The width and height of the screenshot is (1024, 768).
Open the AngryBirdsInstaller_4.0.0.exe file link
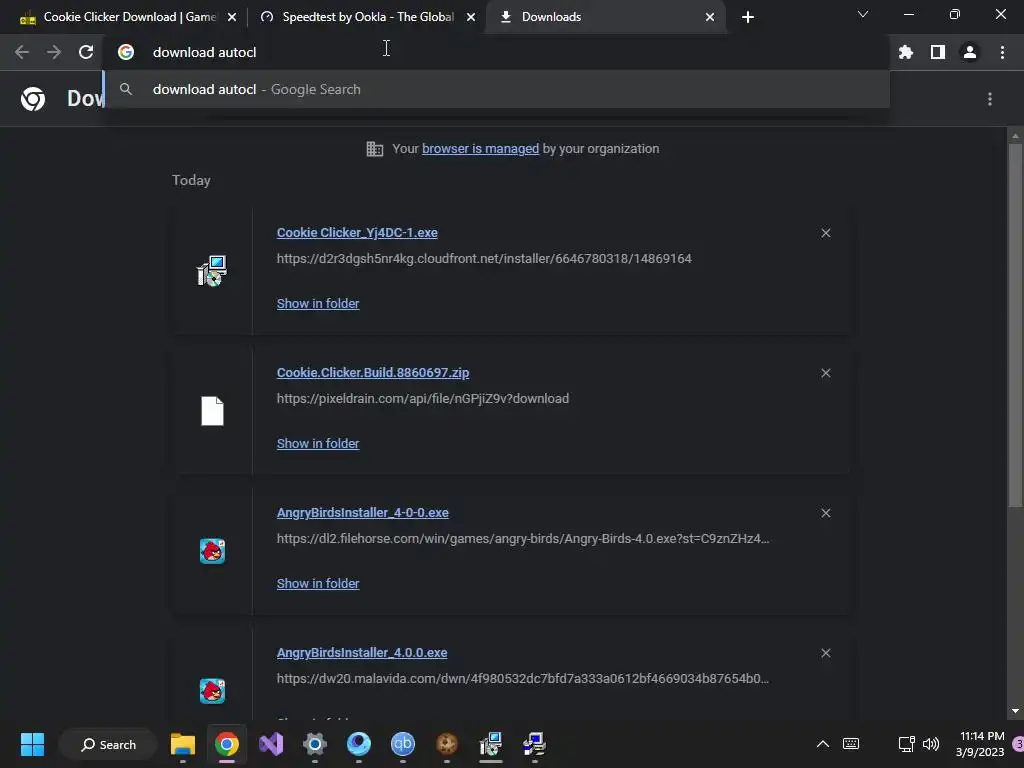(362, 652)
